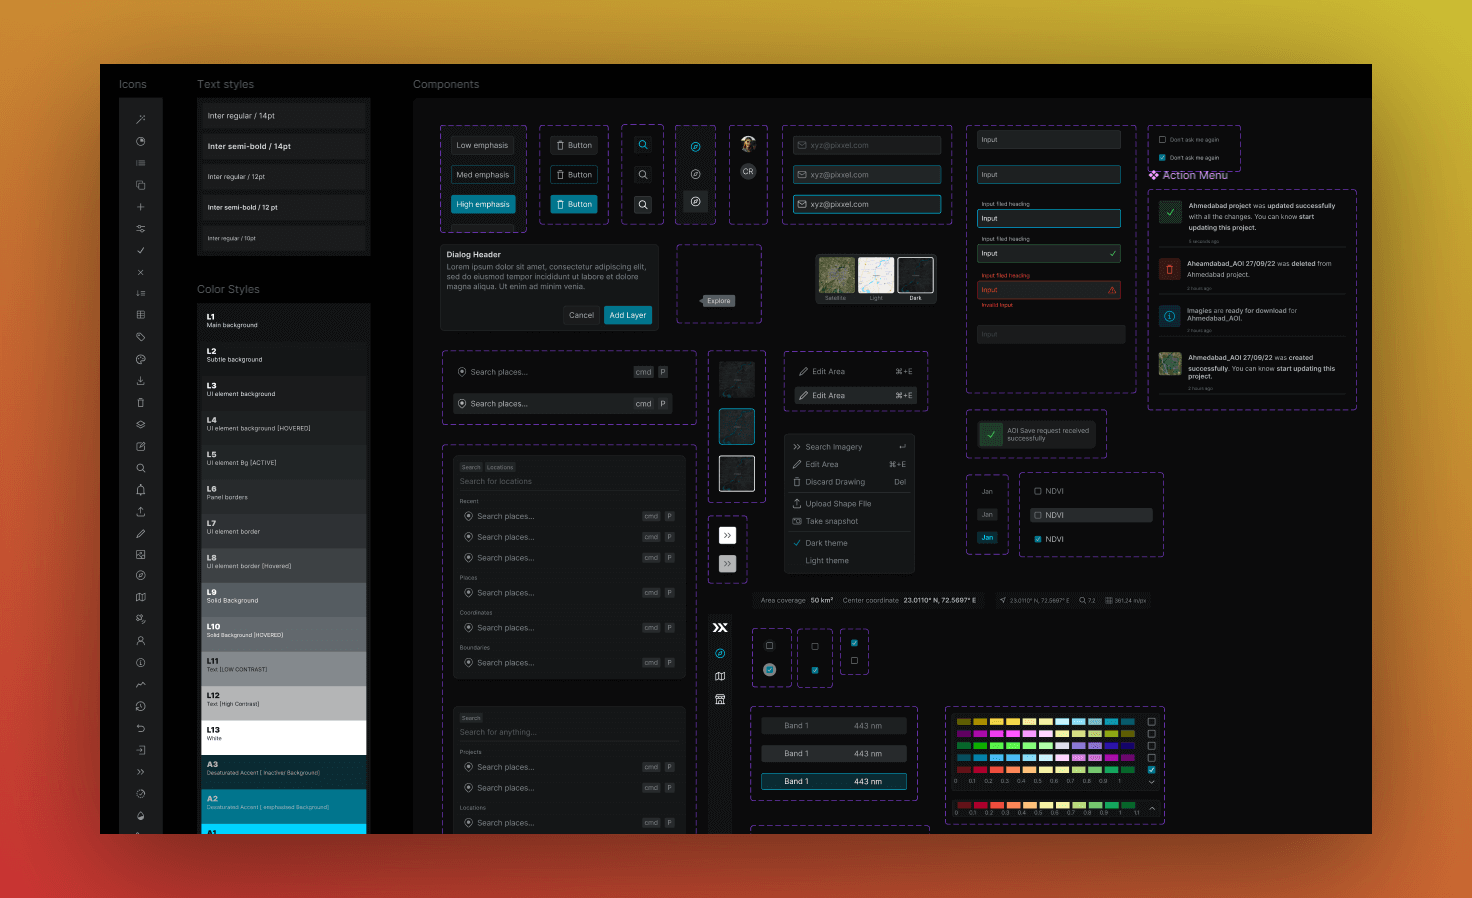The width and height of the screenshot is (1472, 898).
Task: Click the white double-chevron expand button
Action: coord(727,535)
